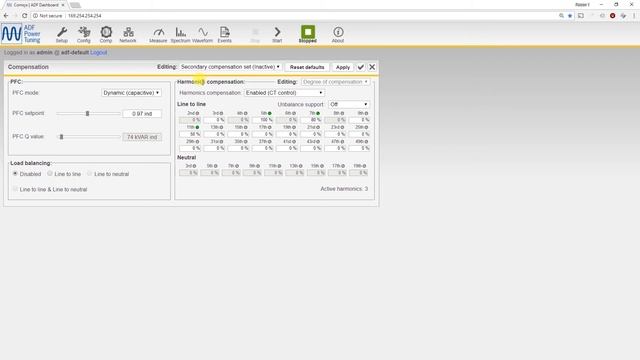Click the 17th line-to-line harmonic percent field
640x360 pixels.
262,134
